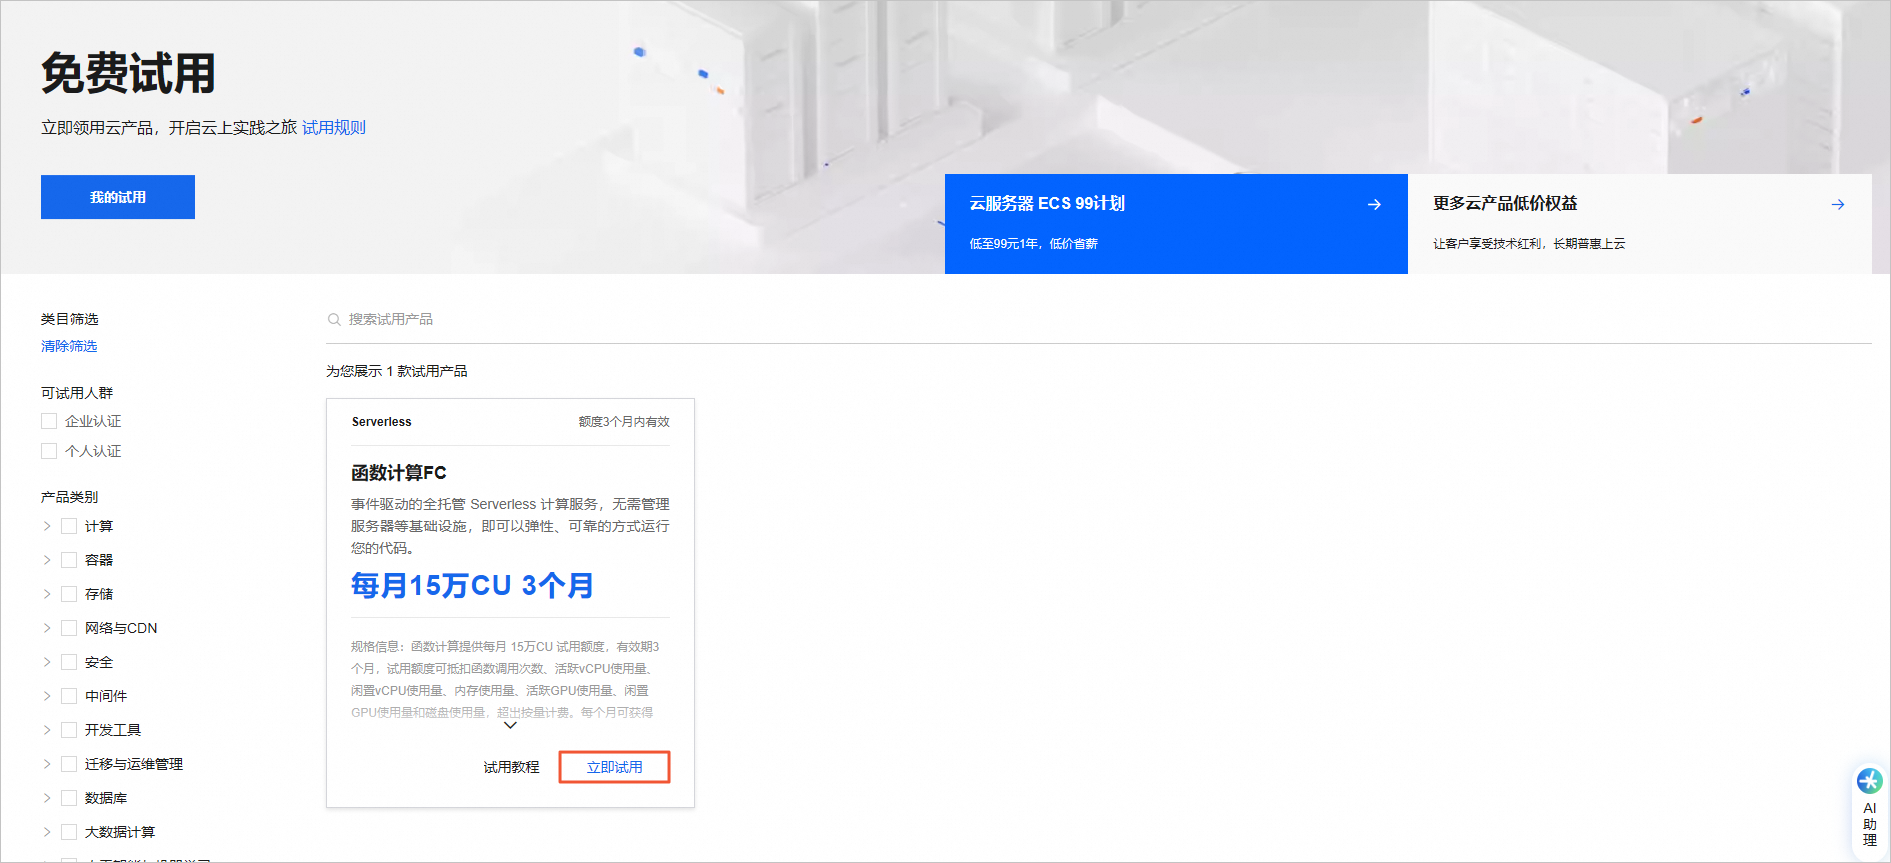Tick the 存储 category checkbox
This screenshot has width=1891, height=863.
pyautogui.click(x=69, y=594)
